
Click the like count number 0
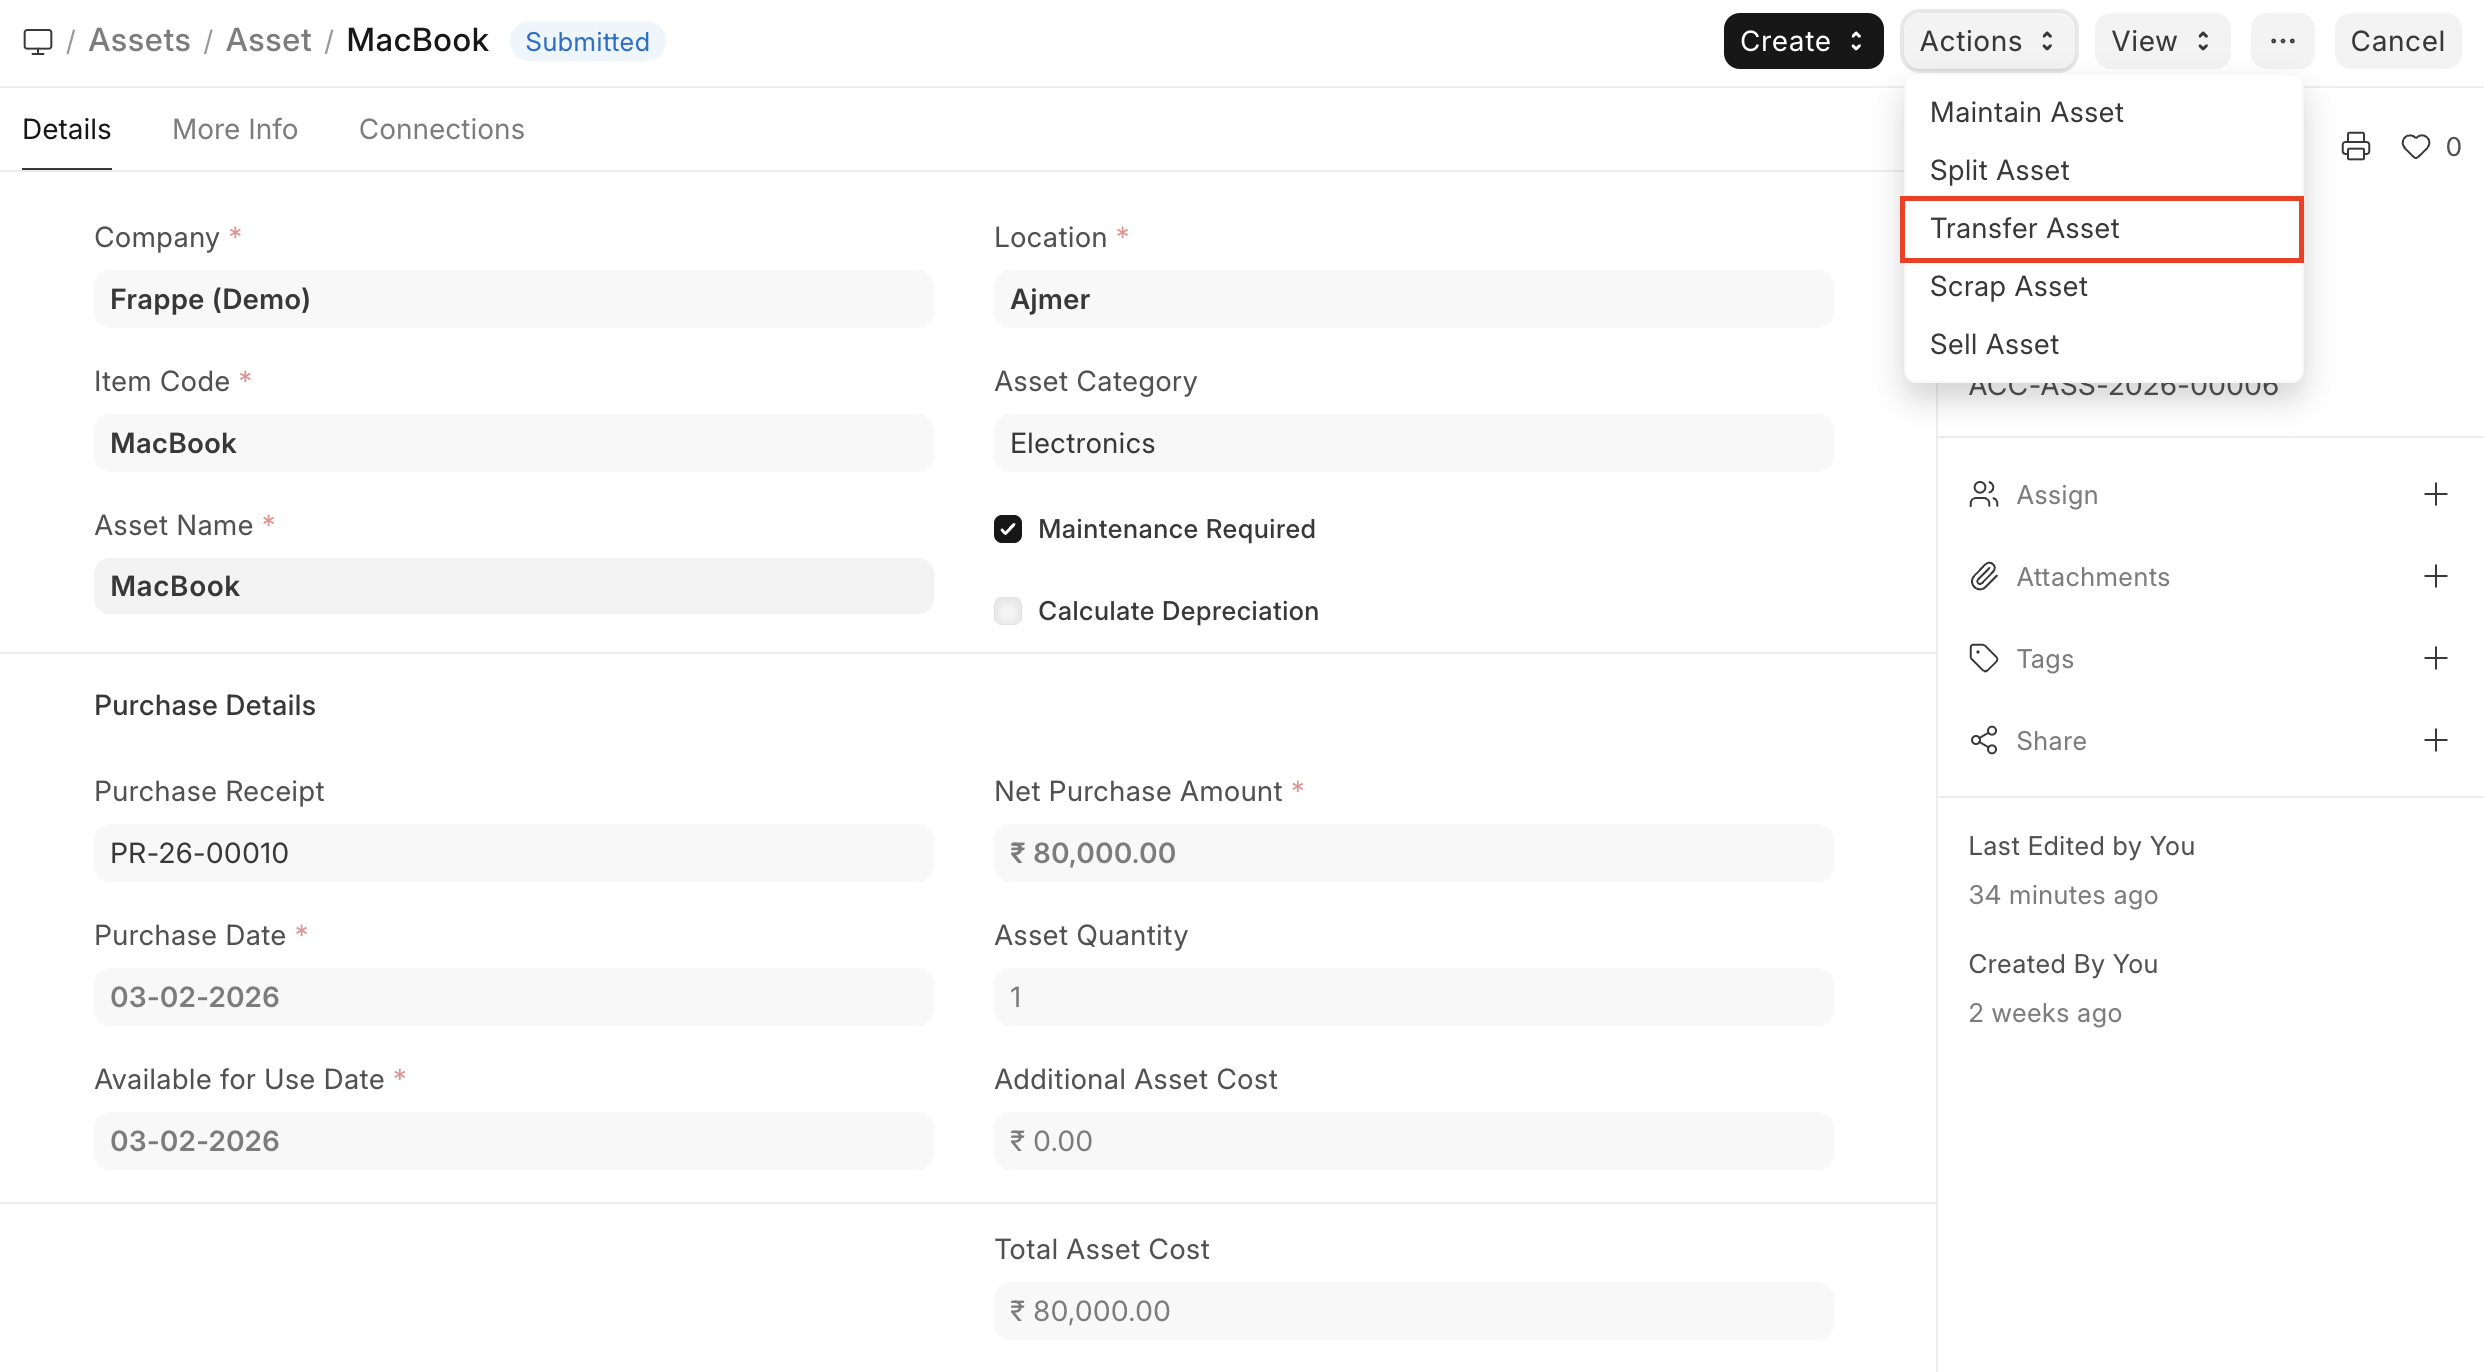tap(2453, 147)
